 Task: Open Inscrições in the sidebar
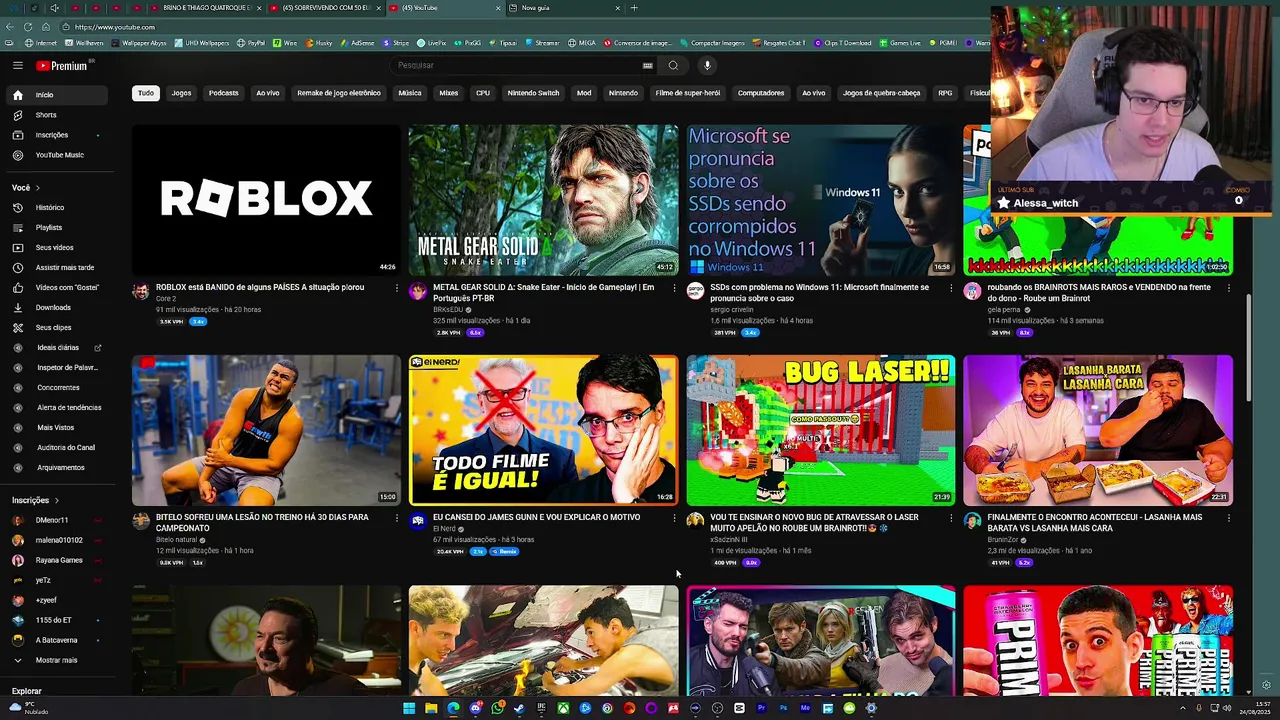coord(56,135)
